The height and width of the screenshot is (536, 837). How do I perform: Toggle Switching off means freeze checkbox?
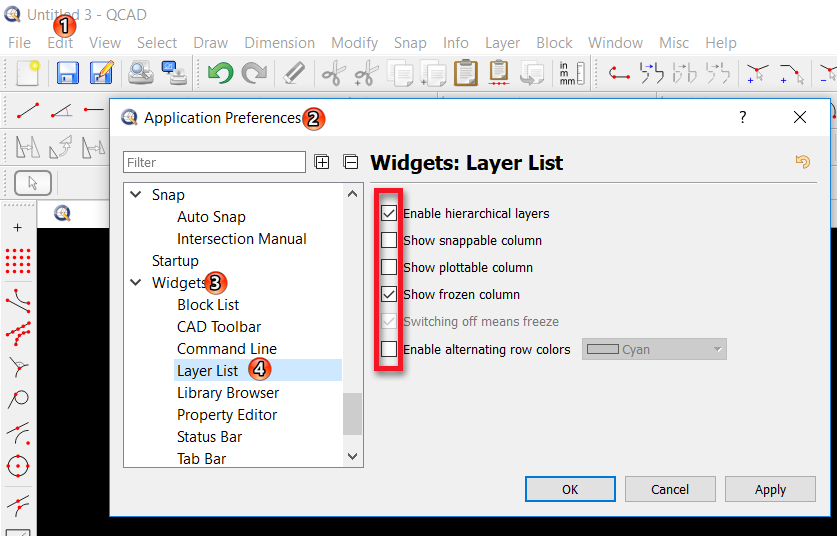click(x=389, y=321)
